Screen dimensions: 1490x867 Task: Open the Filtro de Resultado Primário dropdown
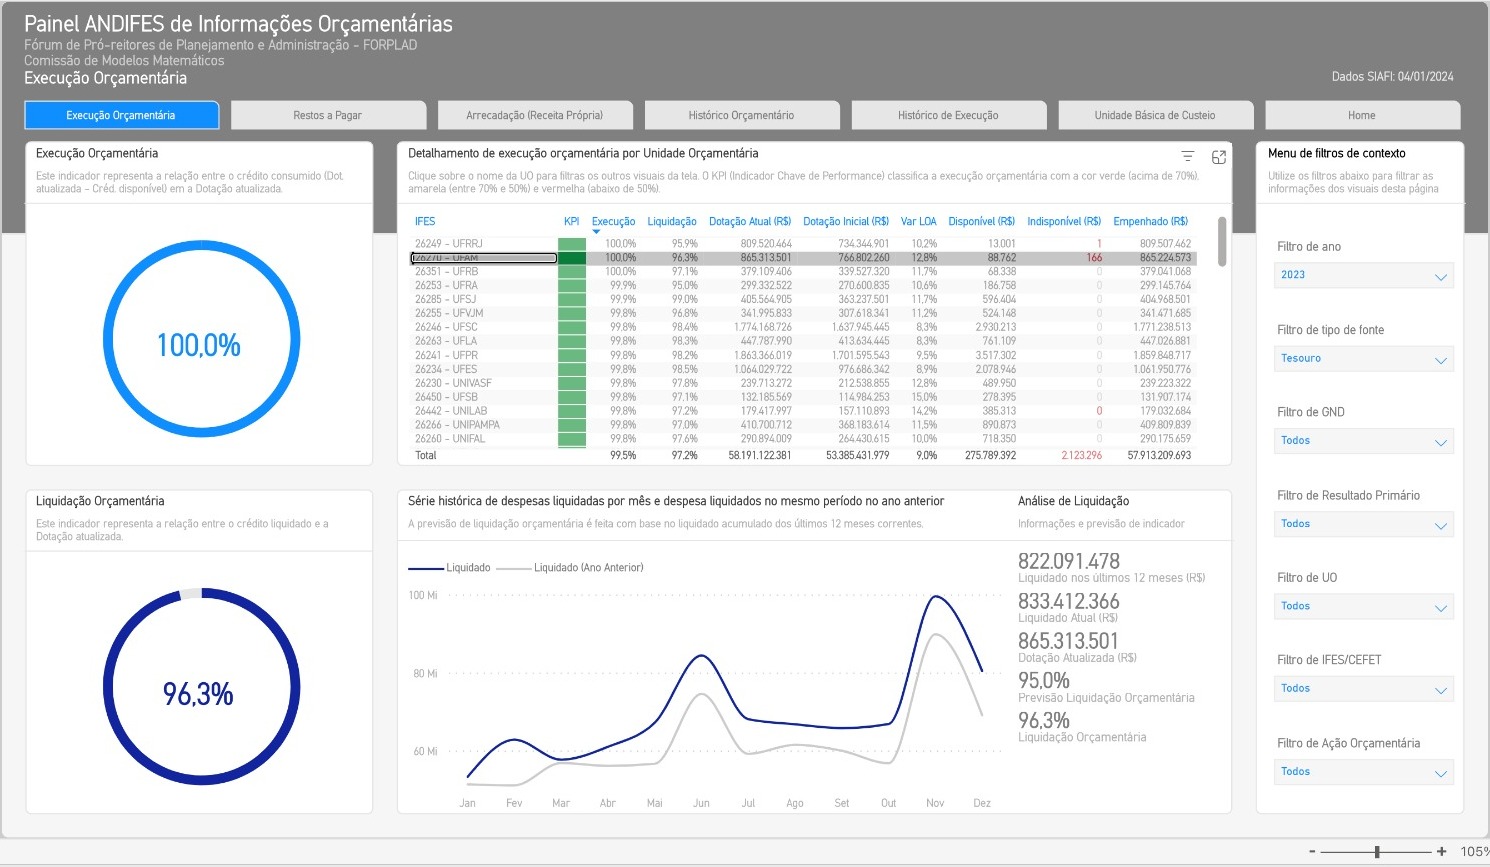point(1363,524)
